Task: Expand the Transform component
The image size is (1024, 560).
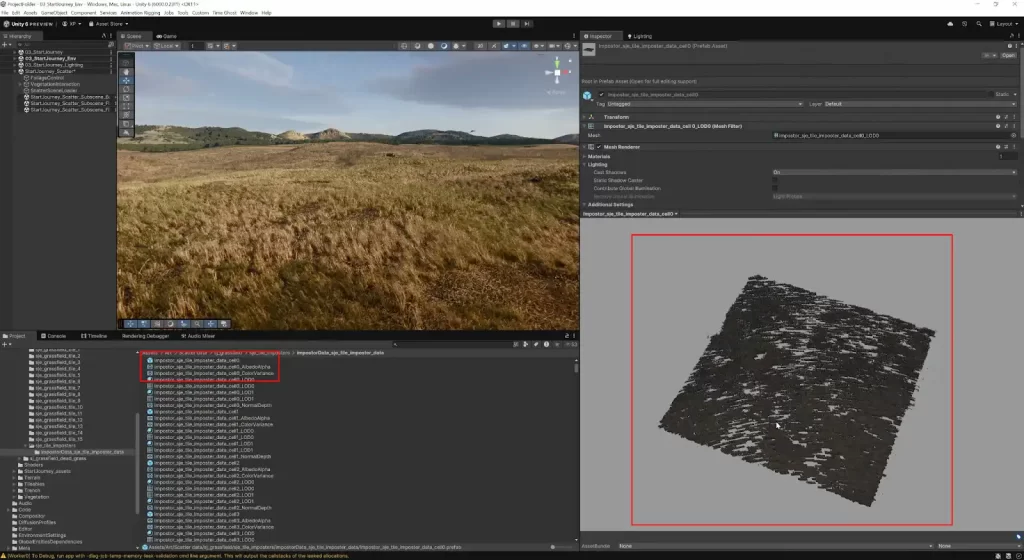Action: click(x=585, y=117)
